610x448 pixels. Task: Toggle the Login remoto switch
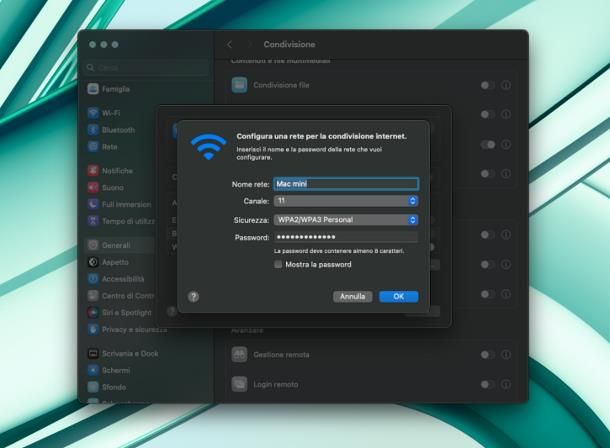[x=487, y=384]
